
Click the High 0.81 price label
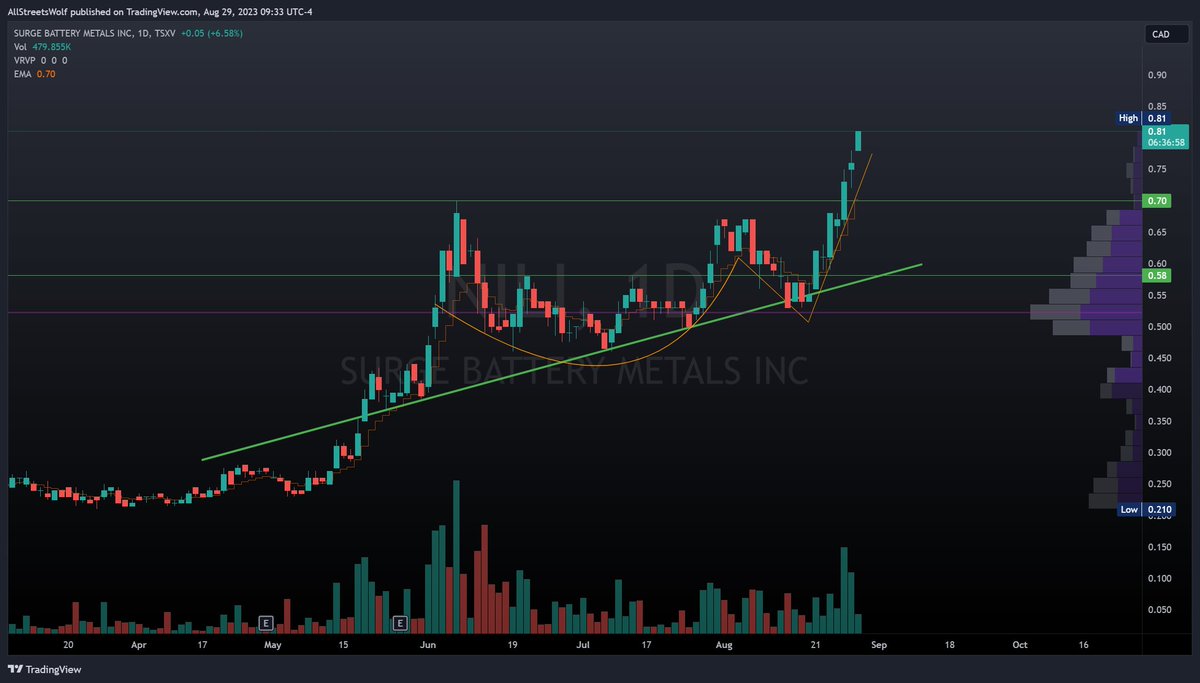1142,118
